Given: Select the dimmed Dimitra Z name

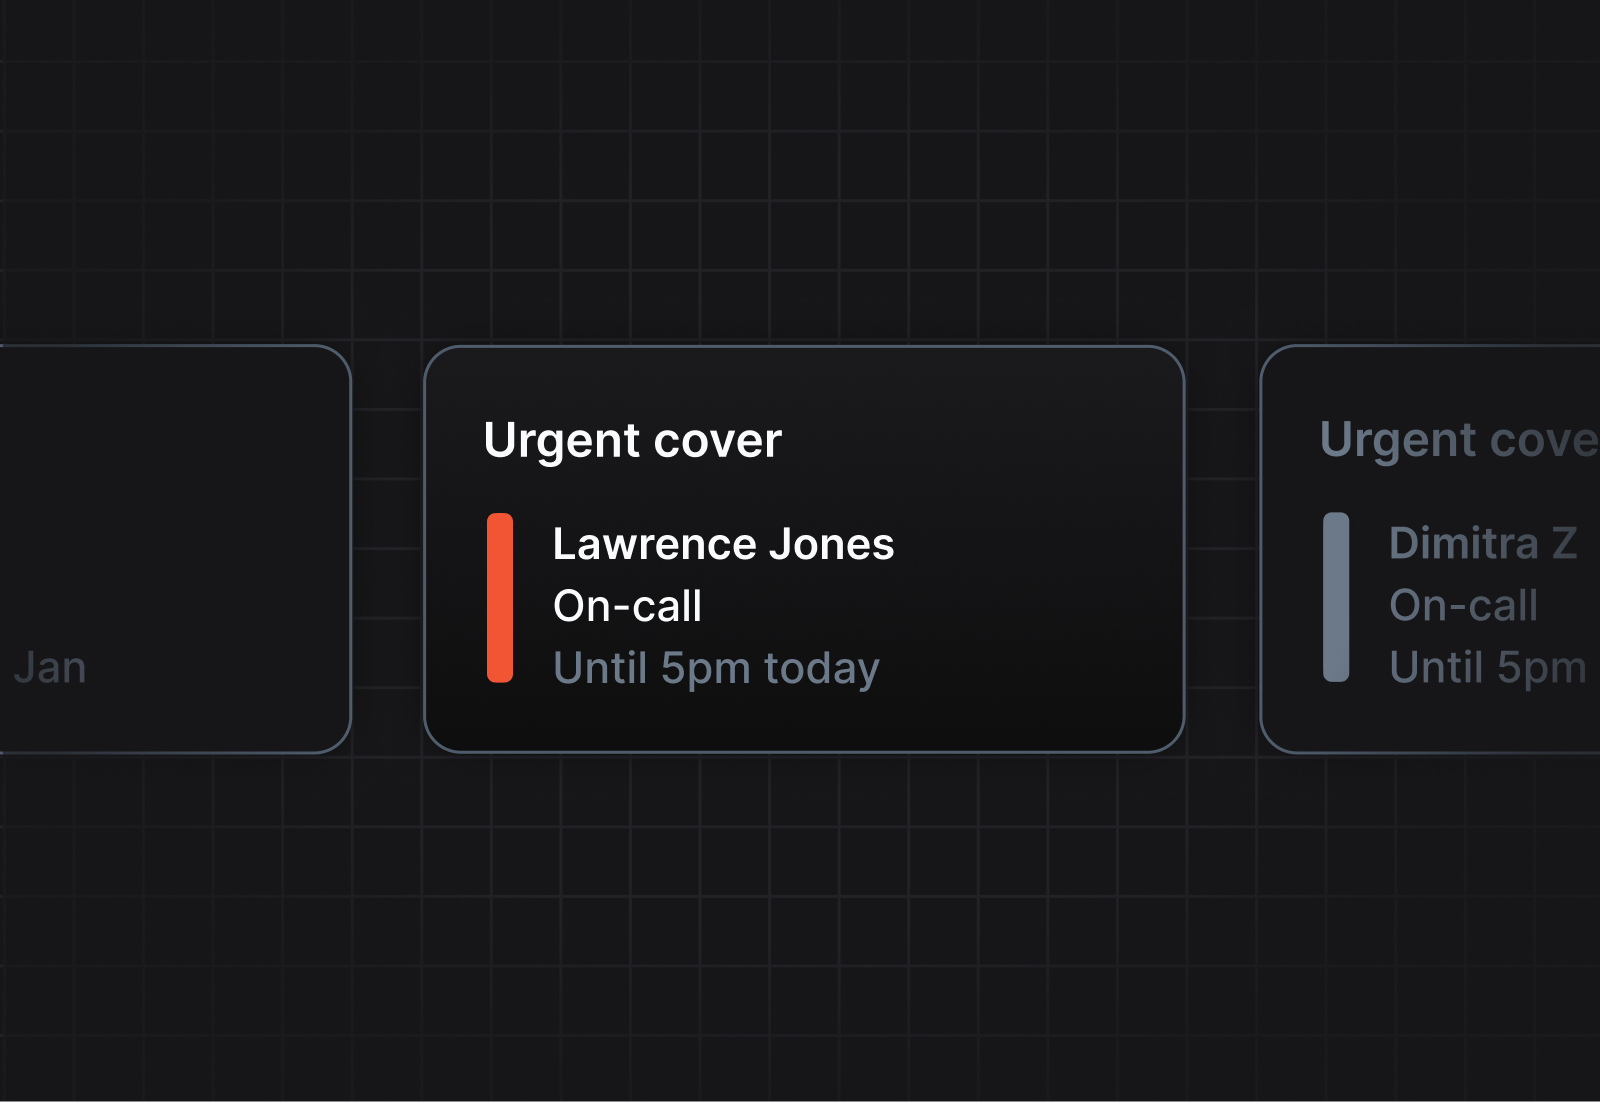Looking at the screenshot, I should pyautogui.click(x=1483, y=544).
